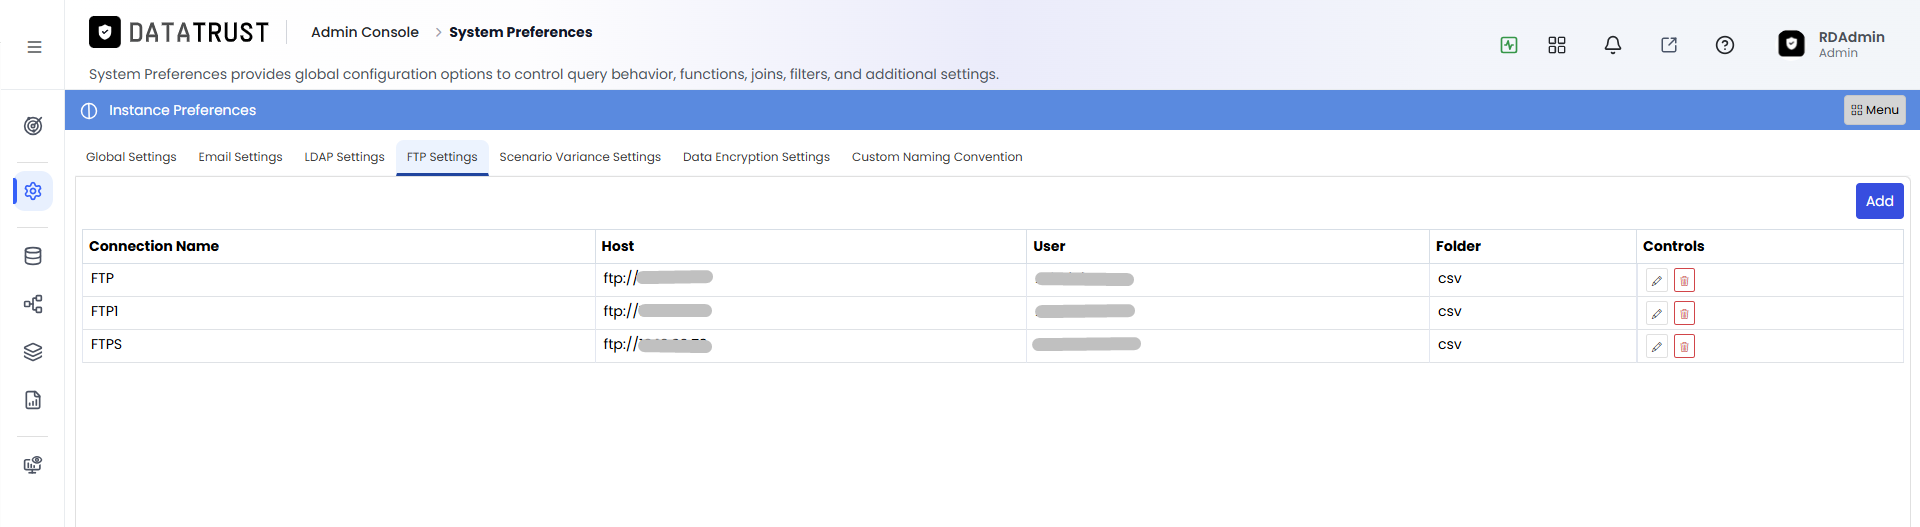
Task: Open help question mark icon
Action: [x=1725, y=45]
